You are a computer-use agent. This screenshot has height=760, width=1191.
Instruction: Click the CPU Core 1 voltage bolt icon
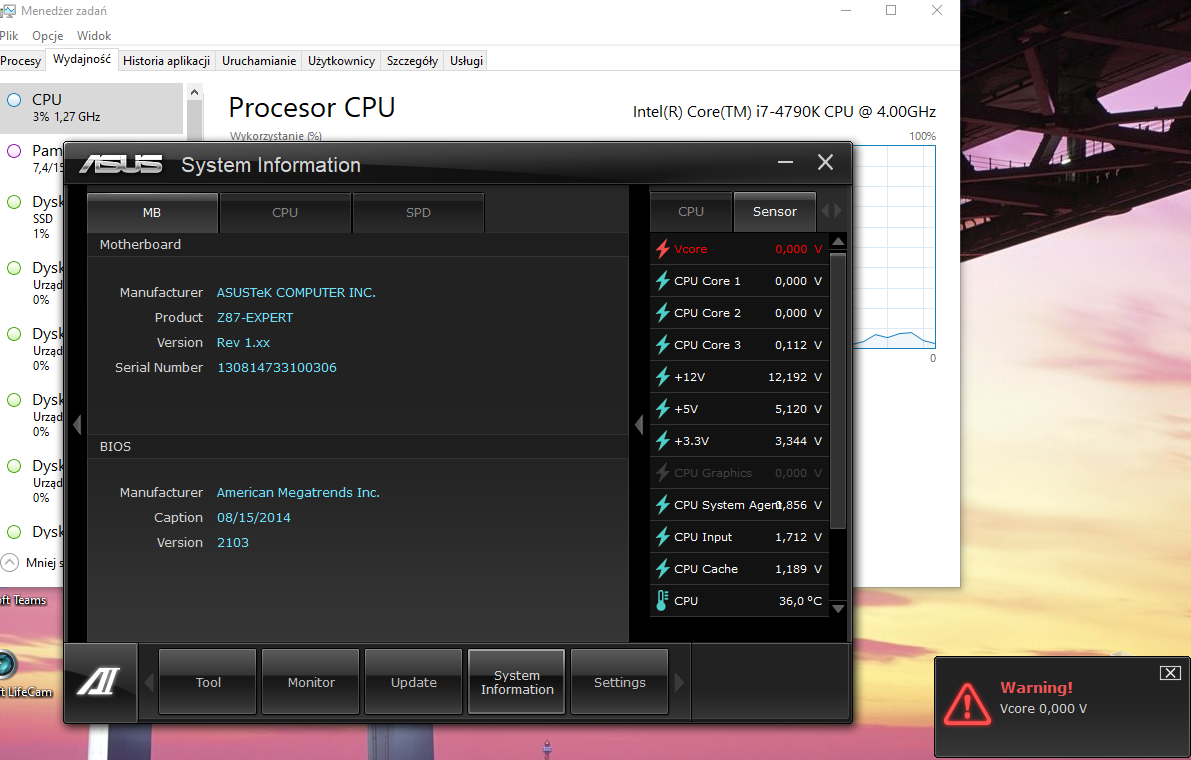[x=662, y=281]
